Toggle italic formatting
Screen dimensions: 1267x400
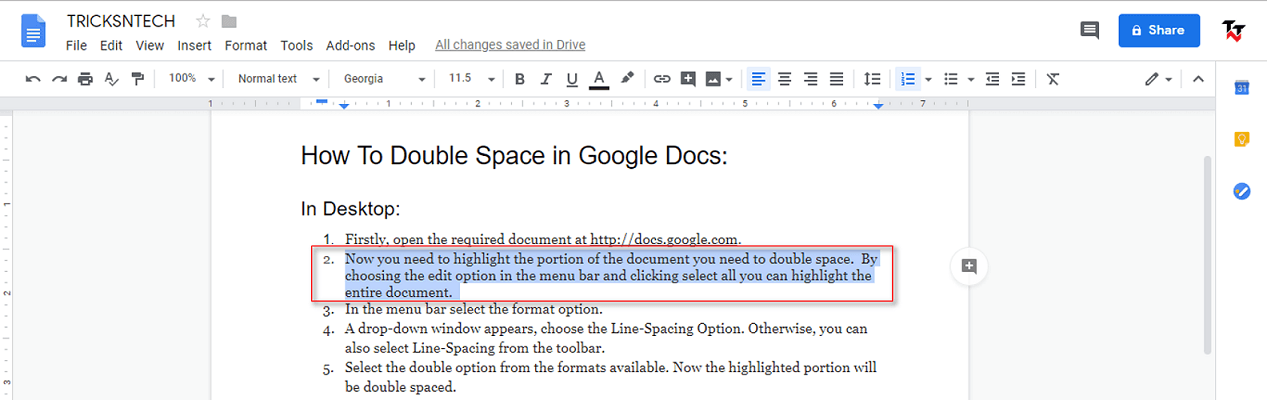pos(546,79)
